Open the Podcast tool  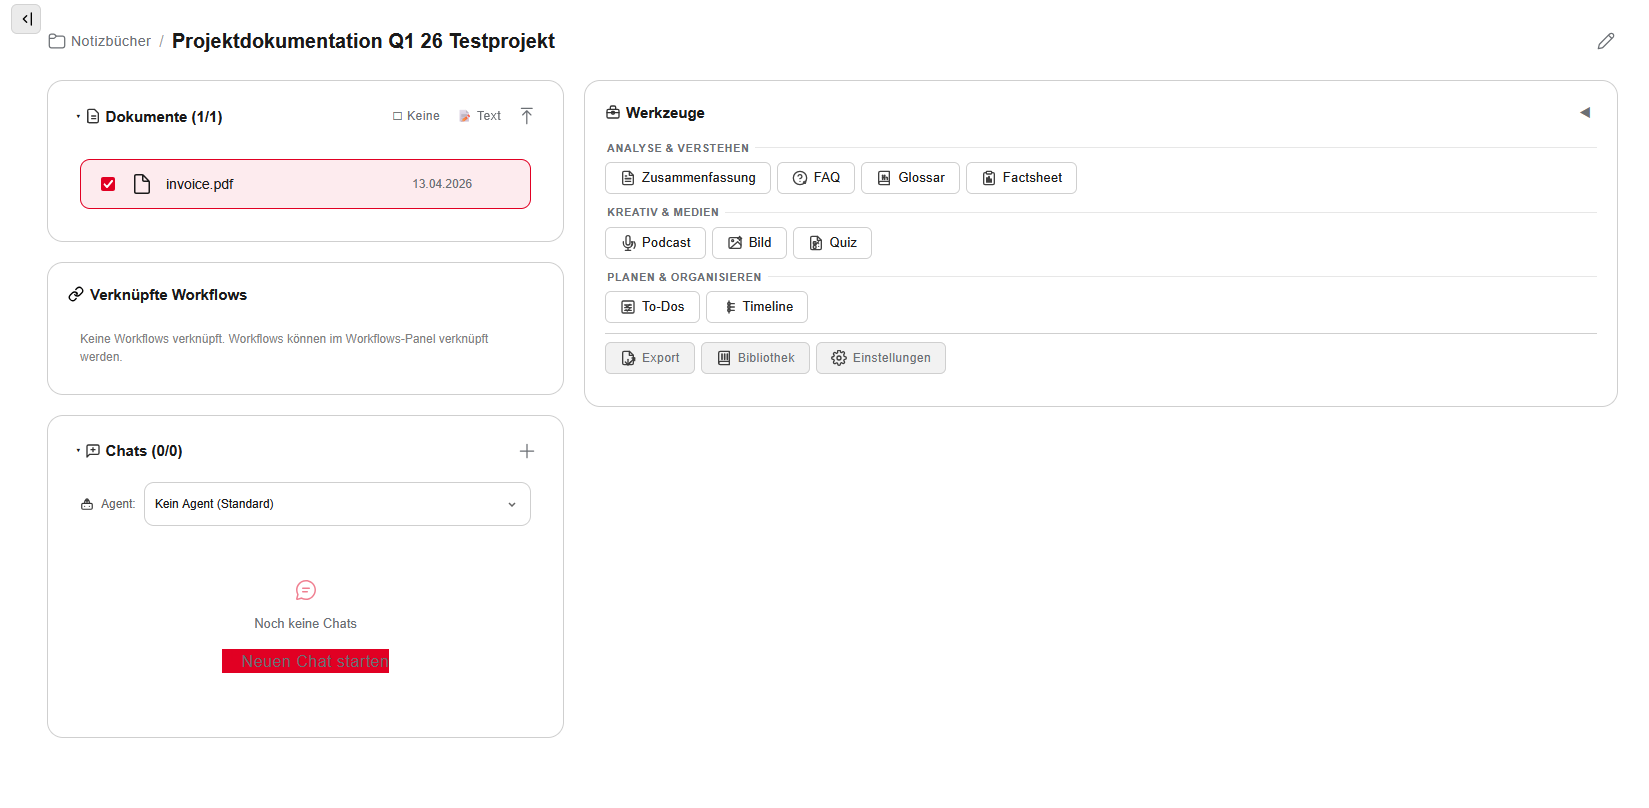pos(655,243)
